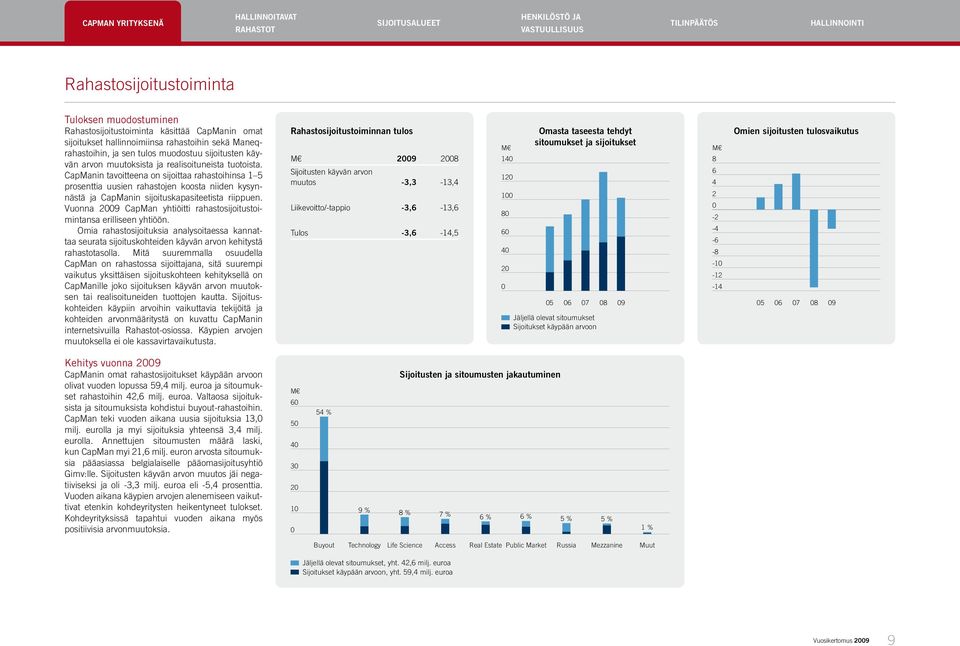Click the page number 9 in footer
This screenshot has width=960, height=646.
[891, 640]
